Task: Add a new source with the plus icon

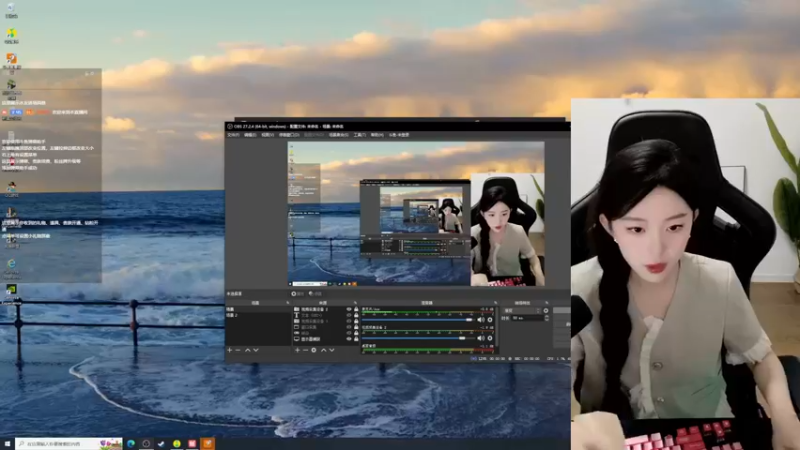Action: coord(297,350)
